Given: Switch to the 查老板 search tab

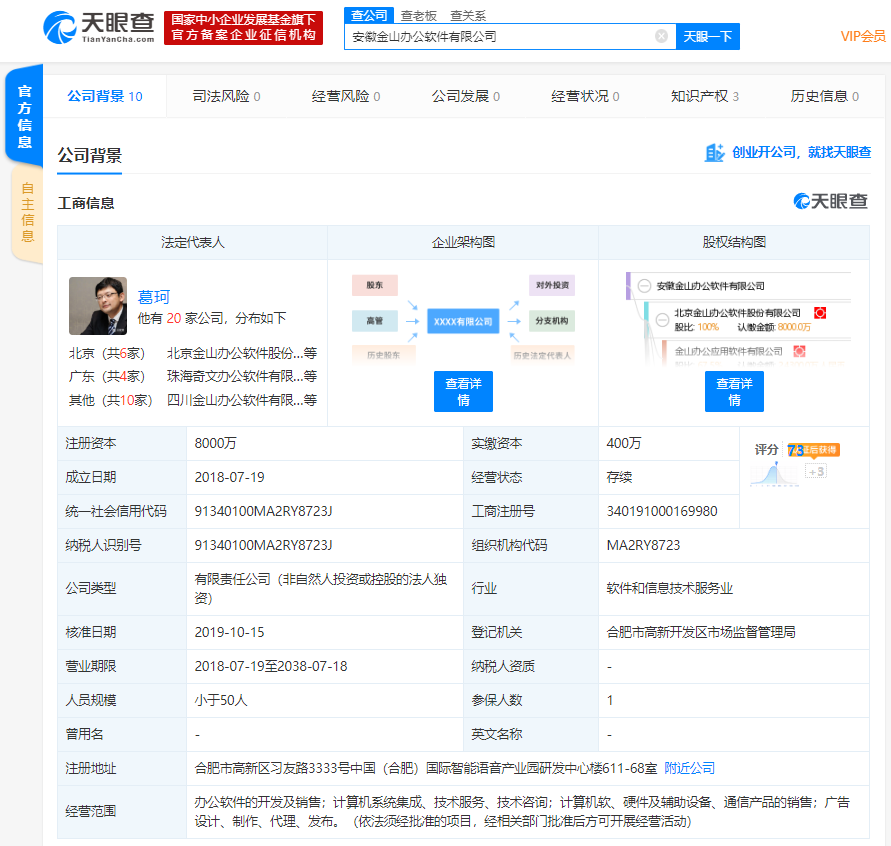Looking at the screenshot, I should [419, 16].
